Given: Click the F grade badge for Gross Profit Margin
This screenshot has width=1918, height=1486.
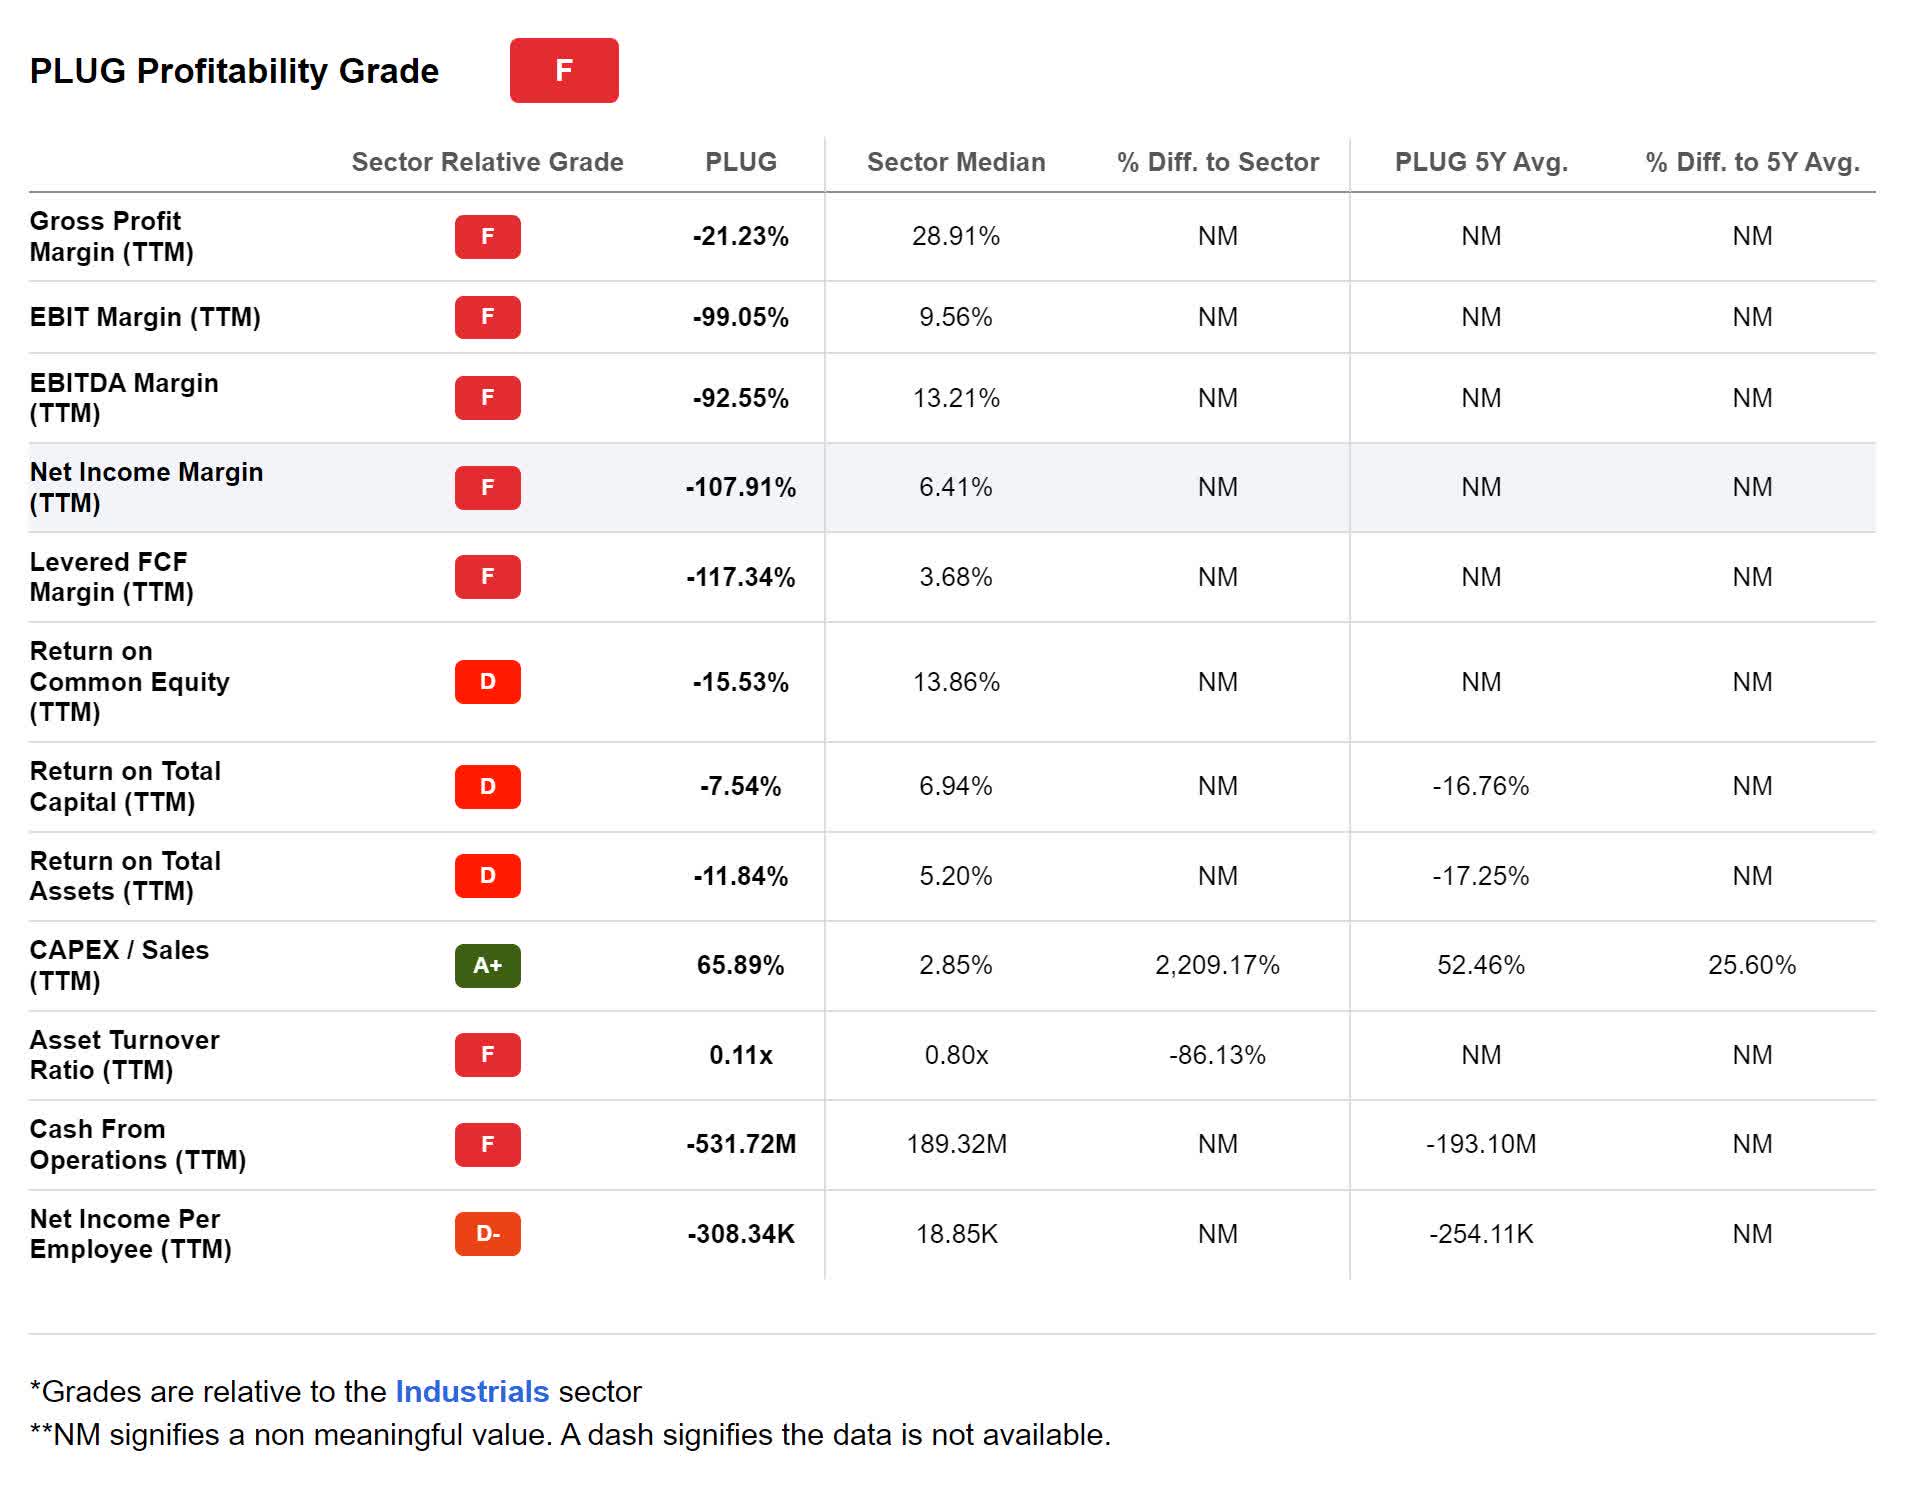Looking at the screenshot, I should pos(487,236).
